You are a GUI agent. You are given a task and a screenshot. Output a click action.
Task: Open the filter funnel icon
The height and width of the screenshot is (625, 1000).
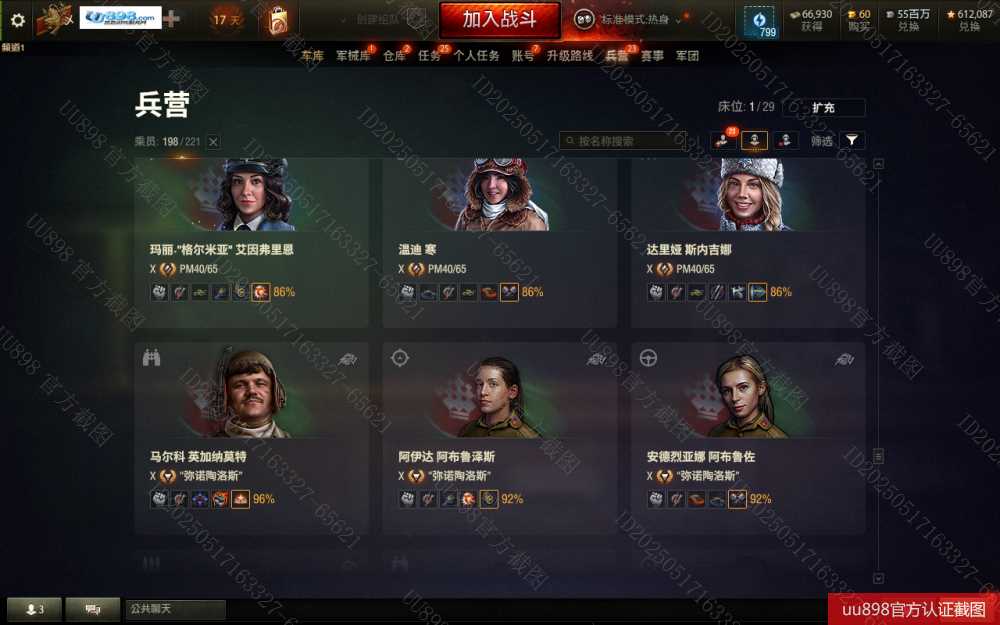coord(852,140)
